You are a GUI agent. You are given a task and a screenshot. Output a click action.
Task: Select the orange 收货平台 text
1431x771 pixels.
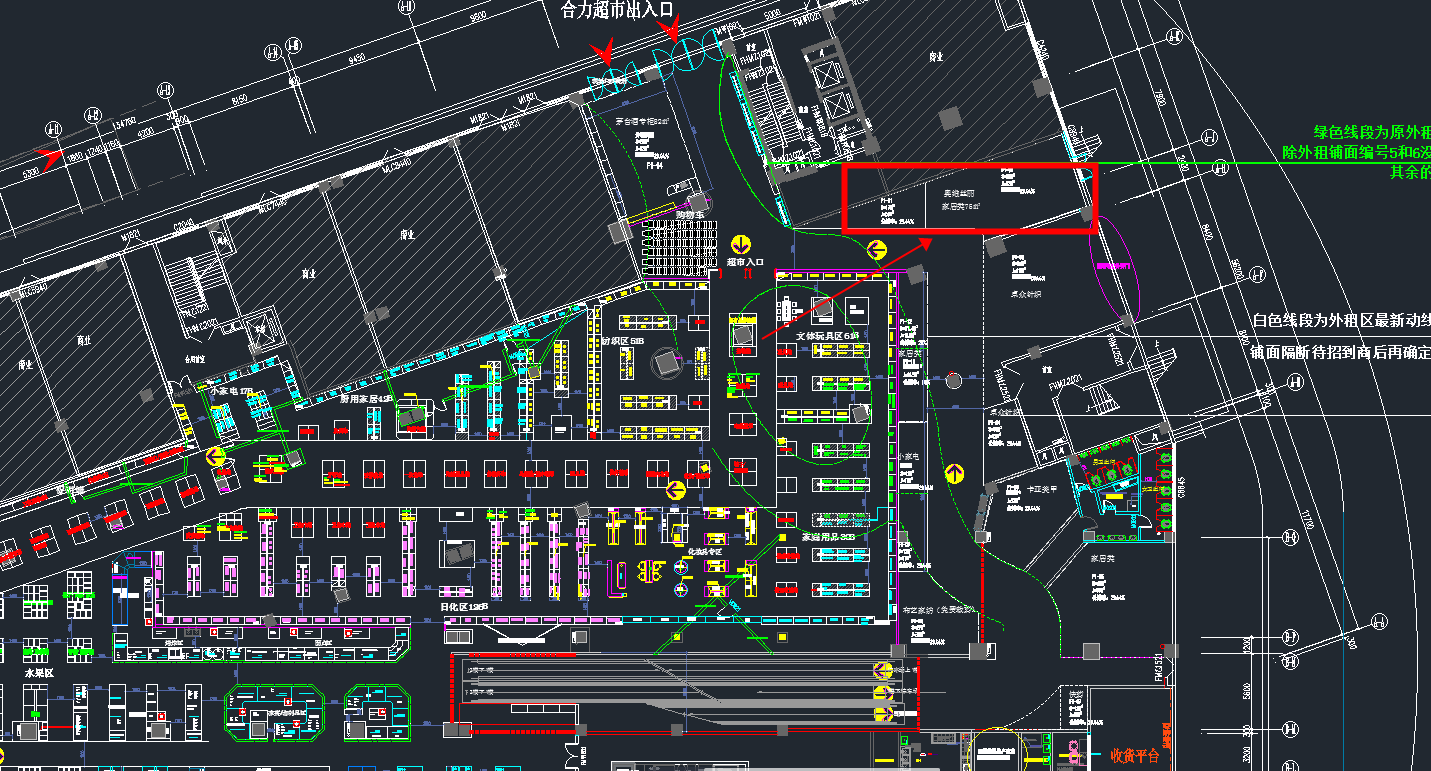(x=1135, y=755)
